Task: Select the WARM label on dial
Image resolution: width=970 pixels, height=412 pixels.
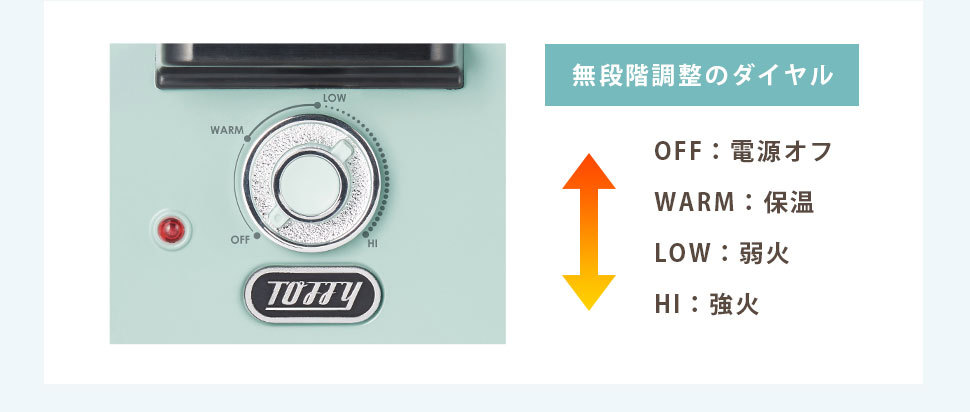Action: (x=227, y=131)
